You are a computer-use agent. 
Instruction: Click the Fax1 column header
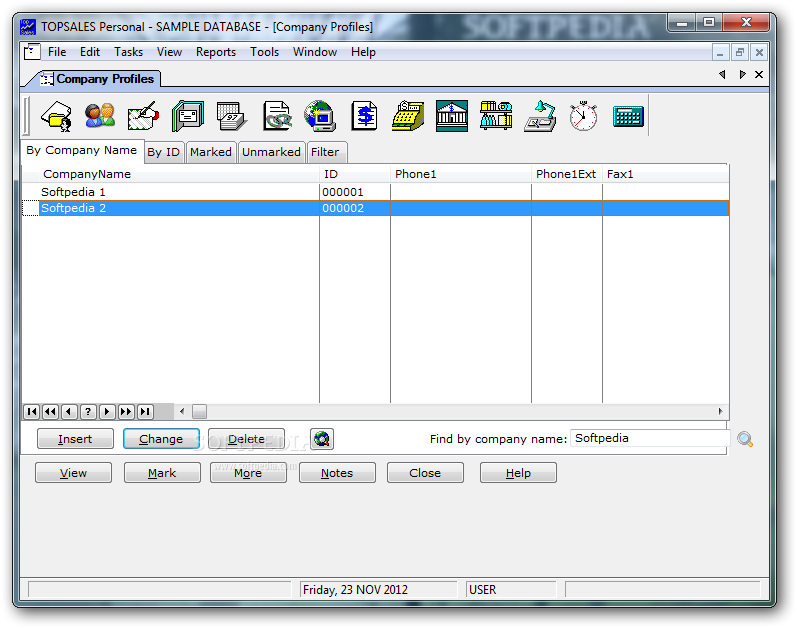[665, 174]
